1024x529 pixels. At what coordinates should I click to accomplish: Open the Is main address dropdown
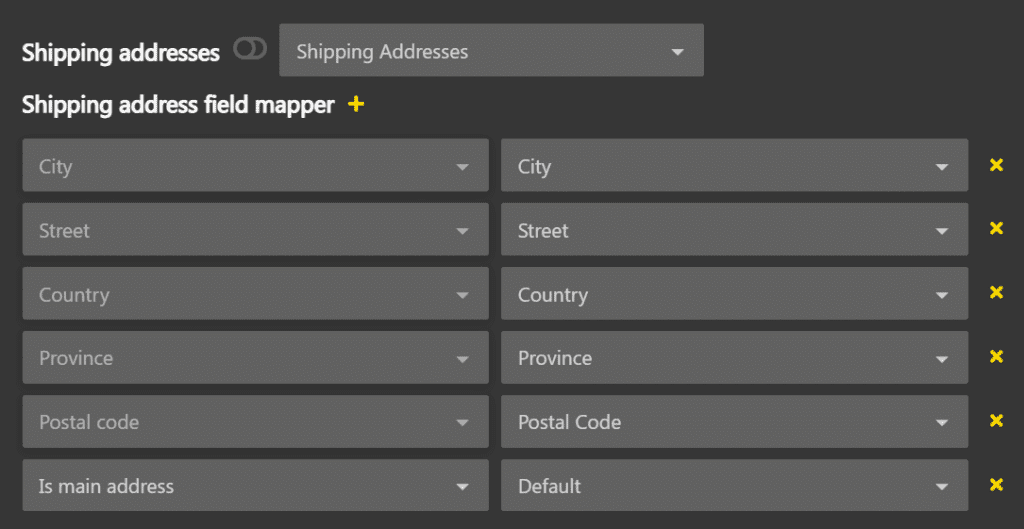(x=255, y=486)
